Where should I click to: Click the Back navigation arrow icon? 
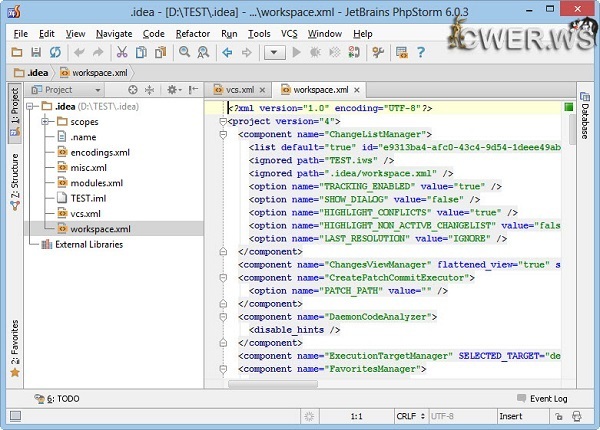pos(228,52)
